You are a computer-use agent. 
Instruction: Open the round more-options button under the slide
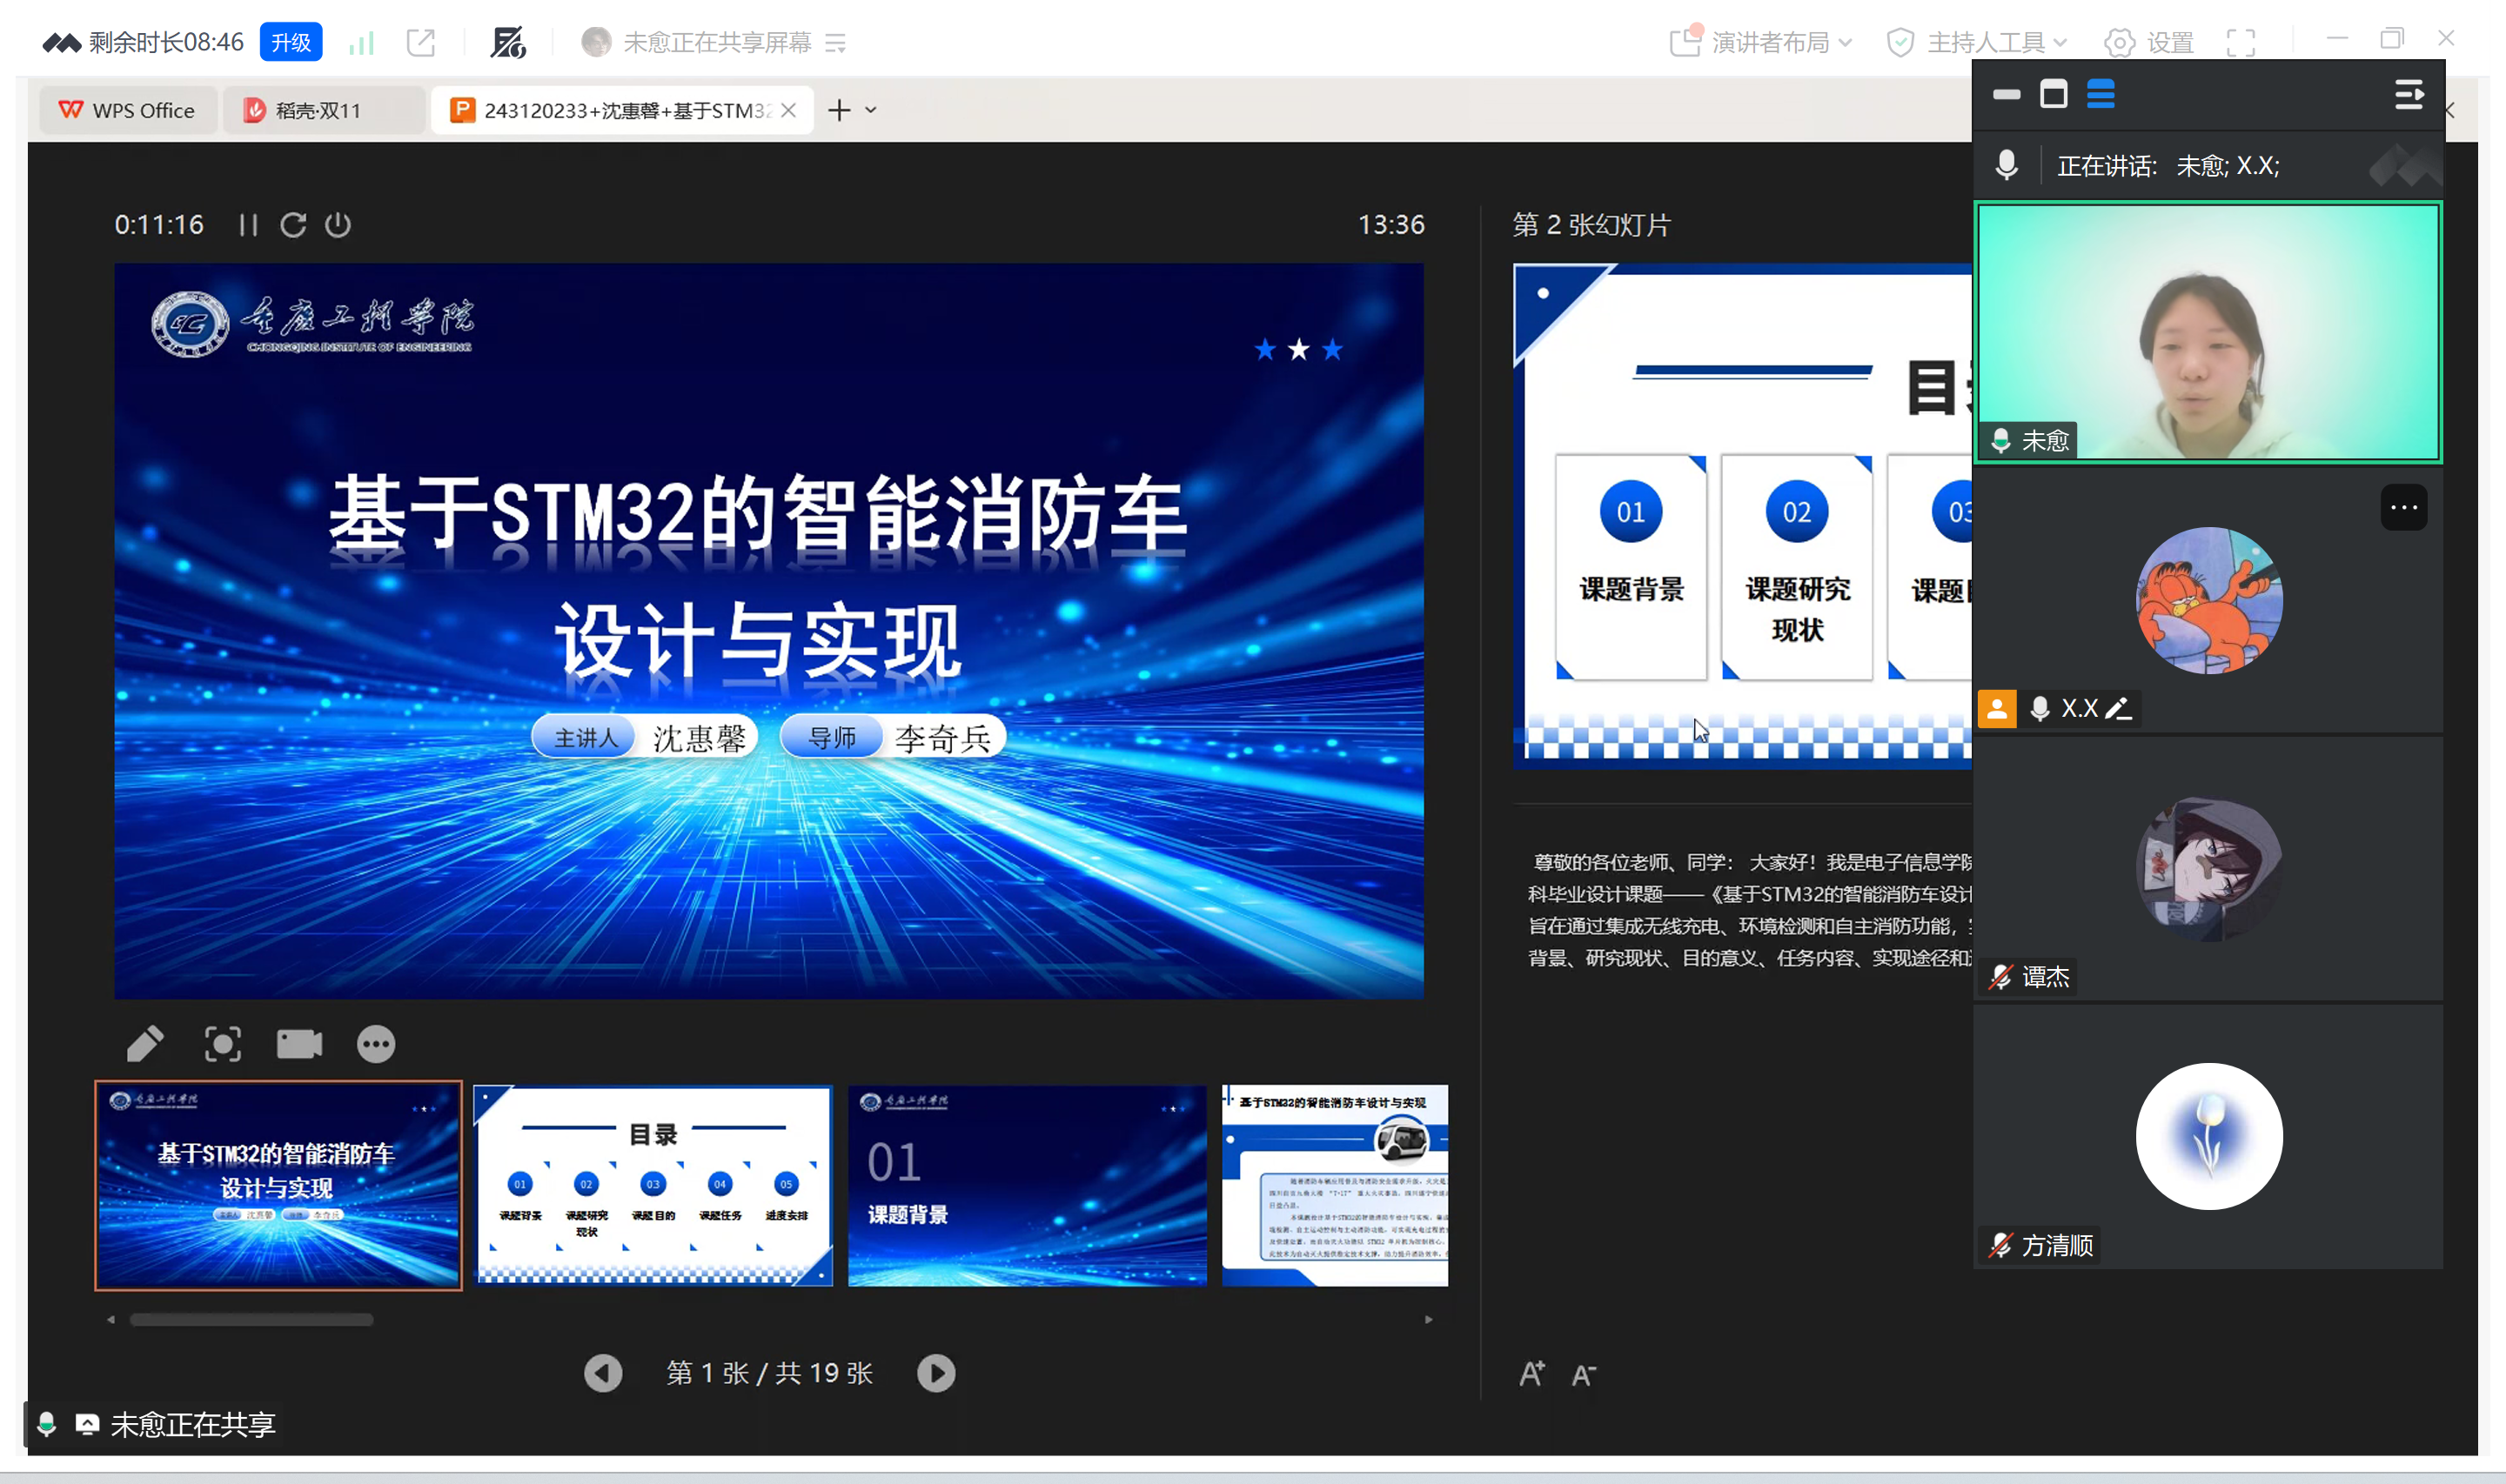coord(376,1044)
